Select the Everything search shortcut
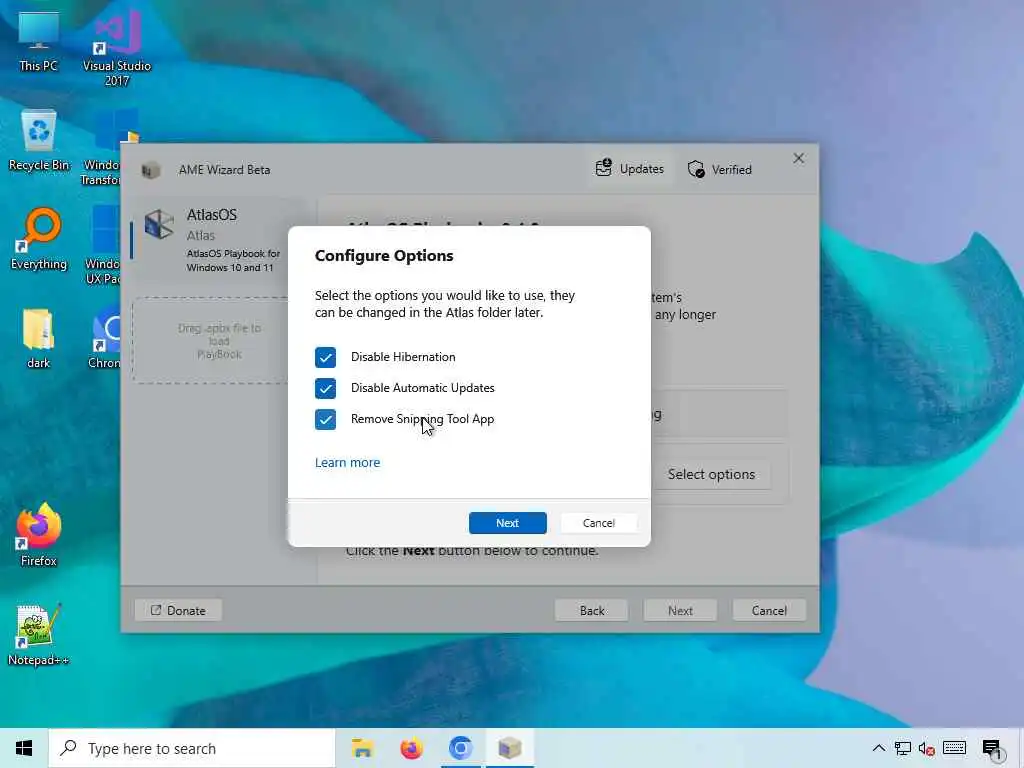This screenshot has height=768, width=1024. click(39, 240)
